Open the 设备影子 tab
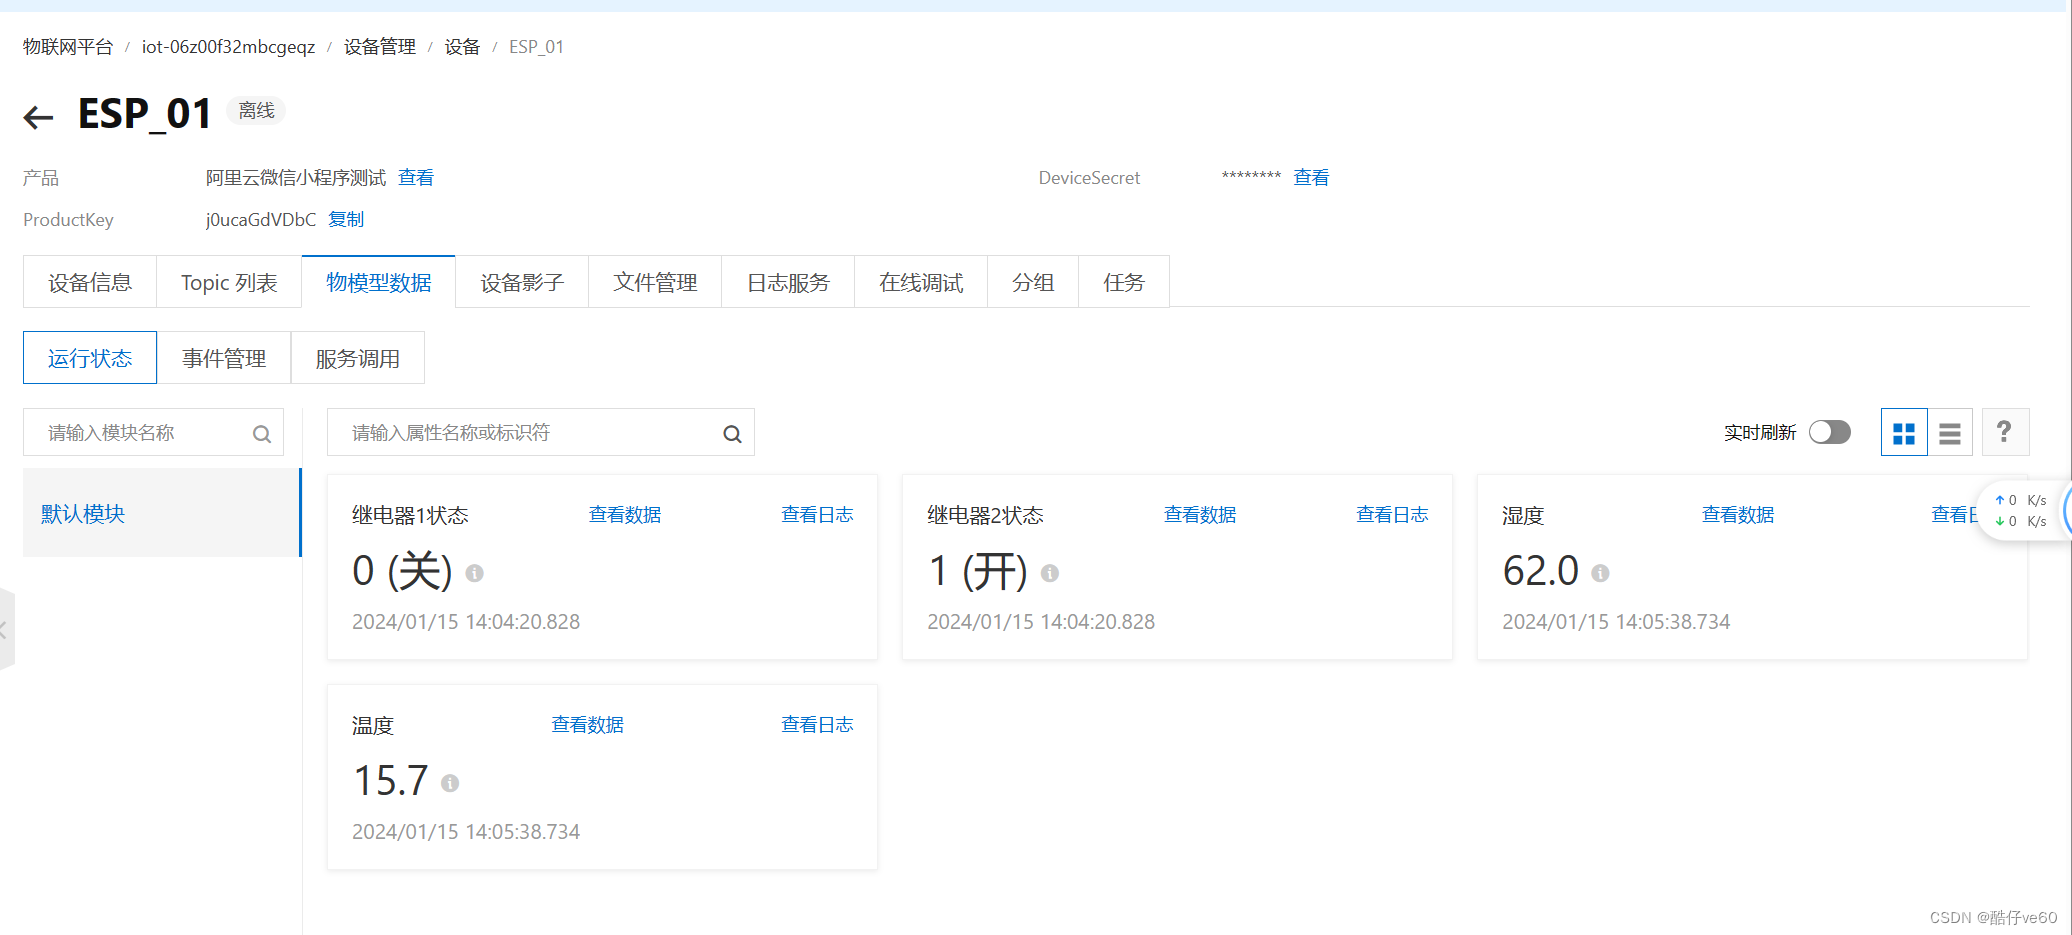Image resolution: width=2072 pixels, height=935 pixels. (521, 281)
